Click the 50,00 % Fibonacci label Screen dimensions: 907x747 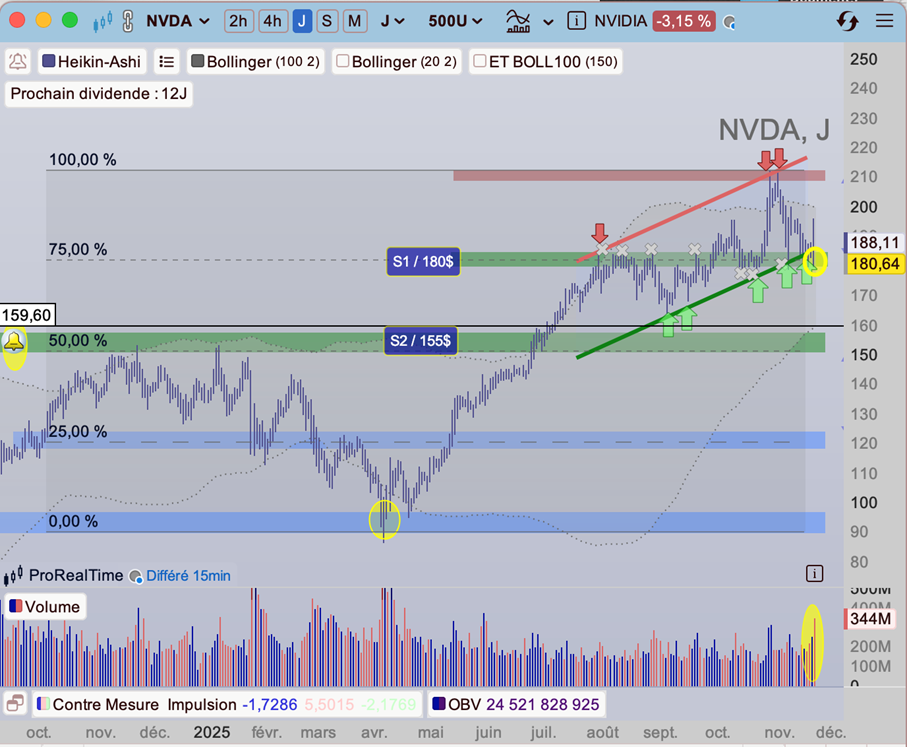[x=78, y=340]
